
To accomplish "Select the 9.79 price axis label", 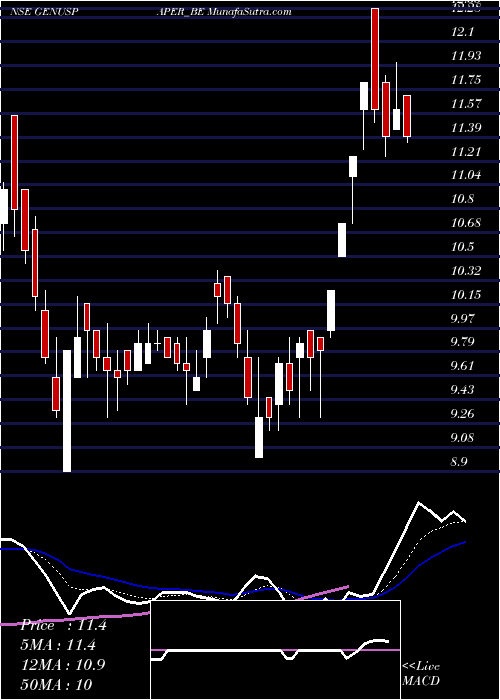I will point(464,342).
